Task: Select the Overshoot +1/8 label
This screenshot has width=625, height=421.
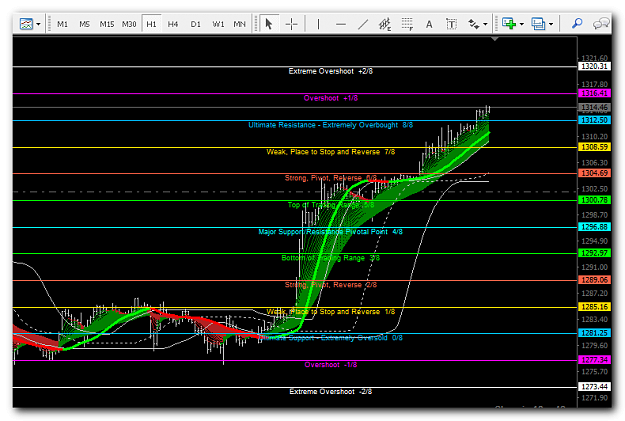Action: pos(330,98)
